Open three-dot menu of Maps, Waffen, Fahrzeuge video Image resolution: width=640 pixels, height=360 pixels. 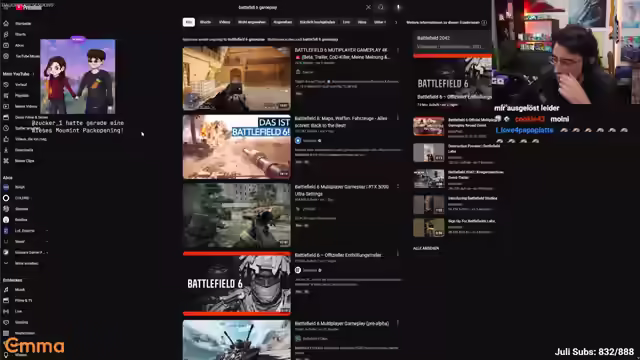click(x=398, y=118)
